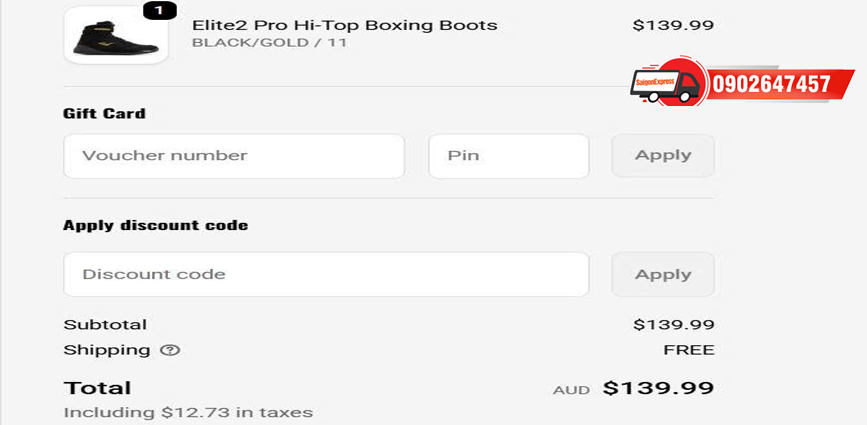Click the quantity badge on the product image
Viewport: 867px width, 425px height.
click(x=160, y=11)
